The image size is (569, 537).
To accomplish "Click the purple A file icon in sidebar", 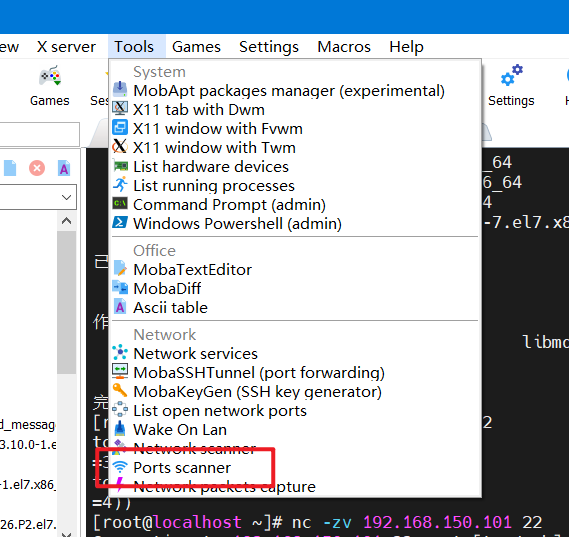I will tap(64, 168).
